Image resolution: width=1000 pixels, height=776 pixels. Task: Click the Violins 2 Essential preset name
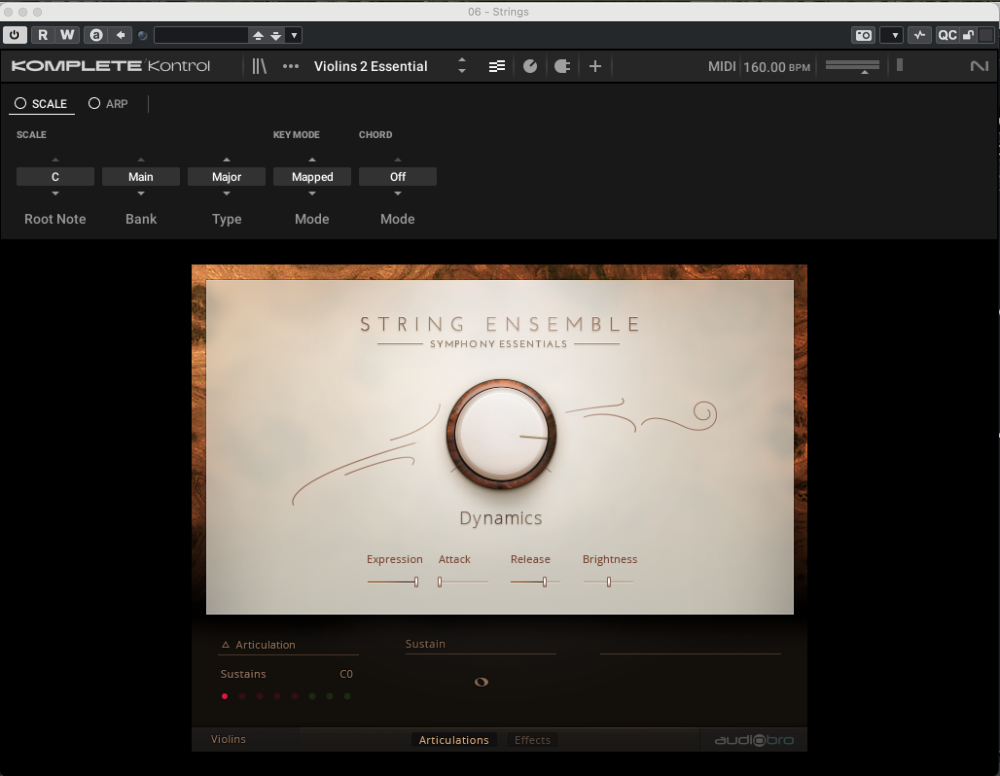371,66
